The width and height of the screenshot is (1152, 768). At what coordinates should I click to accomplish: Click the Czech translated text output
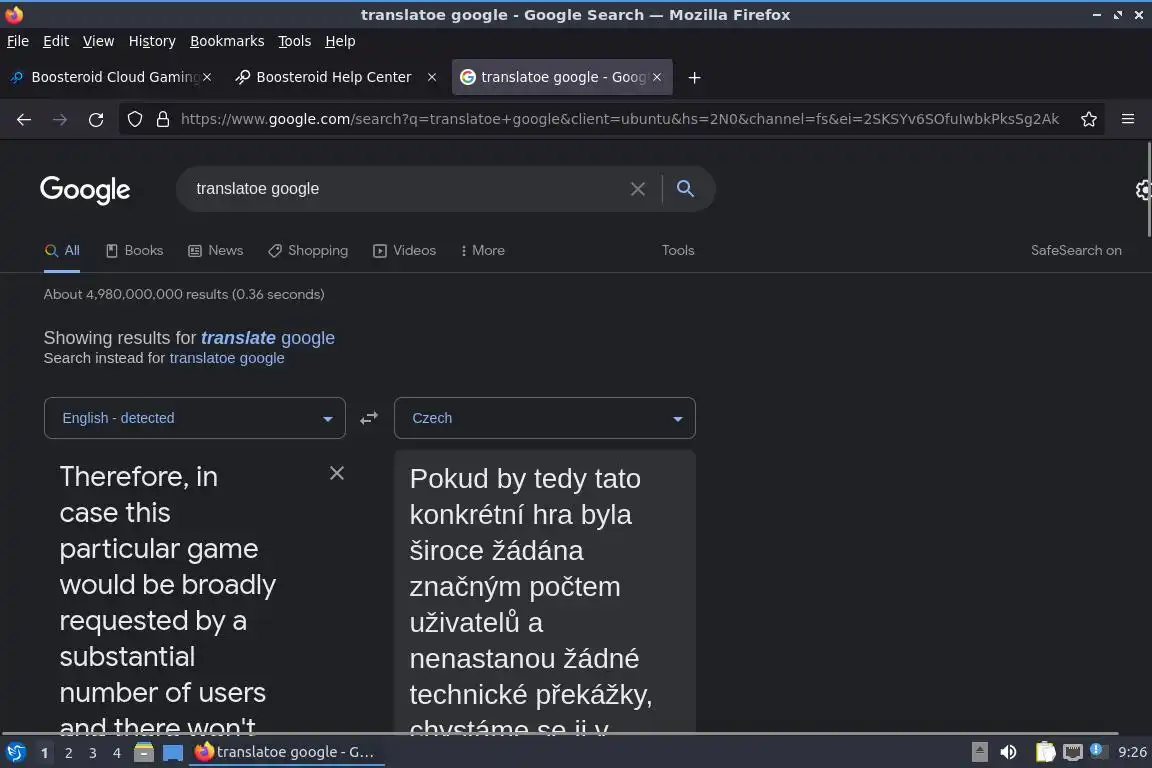click(544, 592)
